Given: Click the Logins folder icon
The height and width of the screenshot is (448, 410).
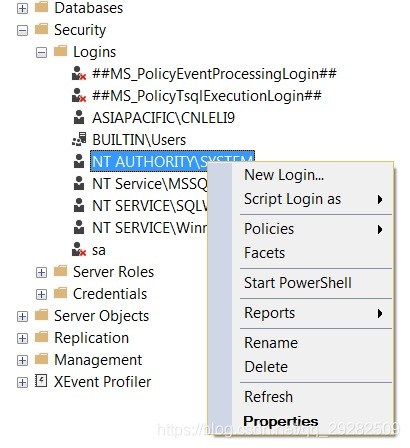Looking at the screenshot, I should 61,51.
